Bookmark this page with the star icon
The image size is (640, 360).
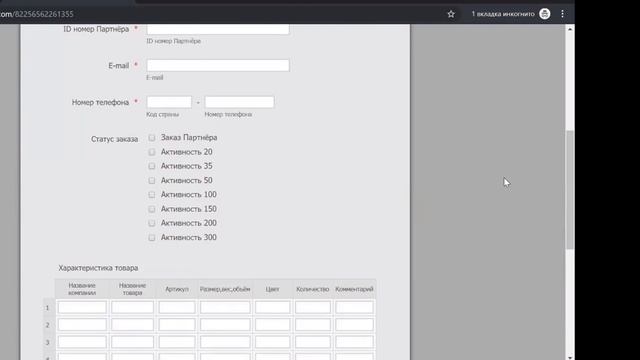point(451,14)
